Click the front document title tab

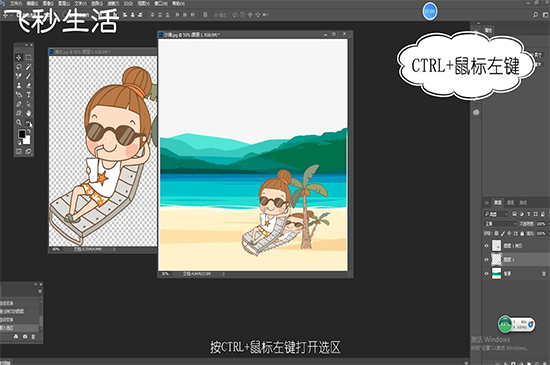(192, 35)
